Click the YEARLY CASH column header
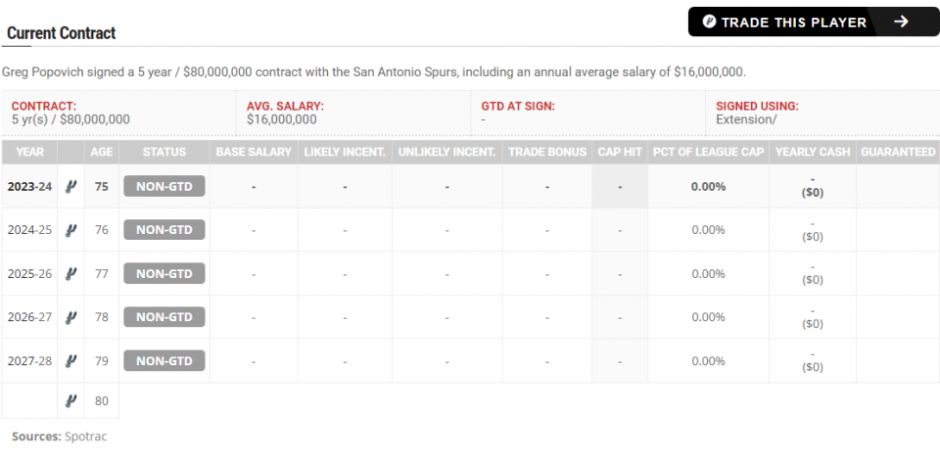The width and height of the screenshot is (940, 461). click(812, 152)
